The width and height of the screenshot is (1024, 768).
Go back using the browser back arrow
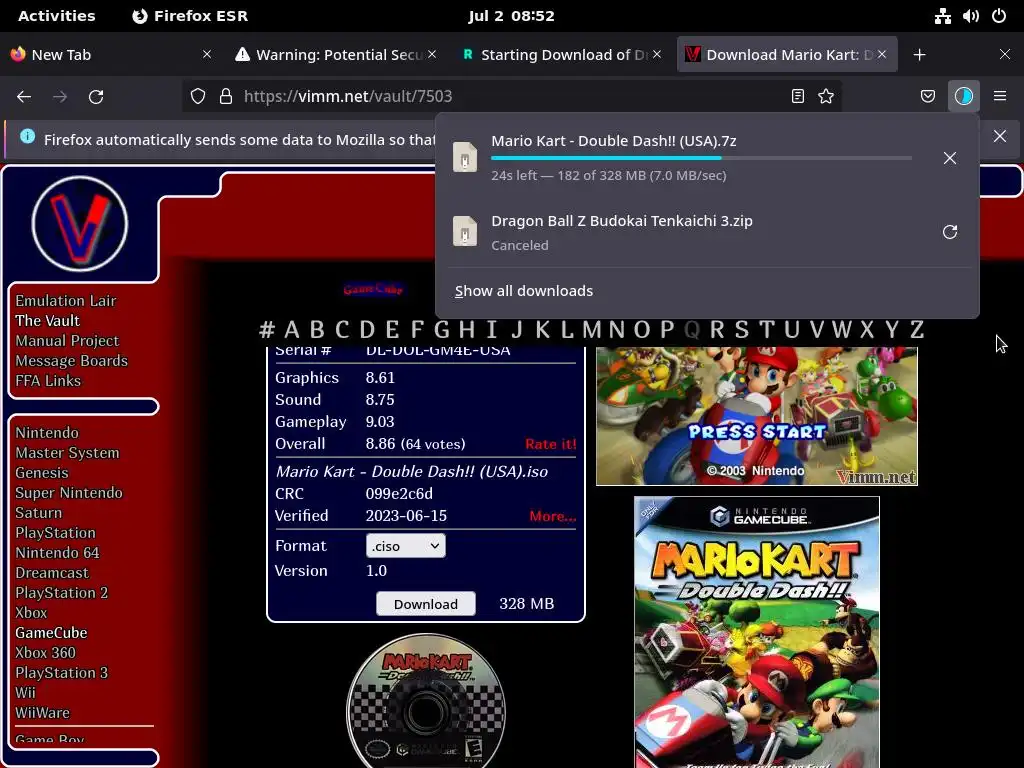click(x=24, y=97)
